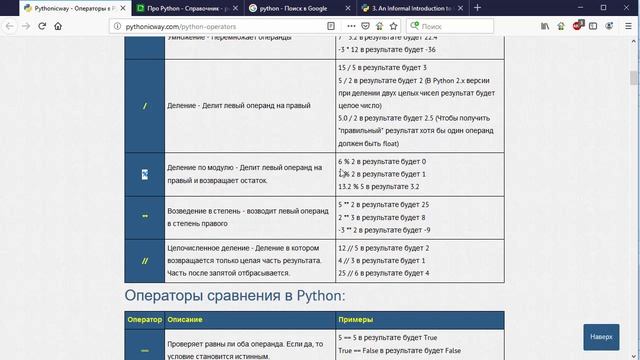Click text '15 / 5 в результате будет 3'
Viewport: 640px width, 360px height.
382,67
